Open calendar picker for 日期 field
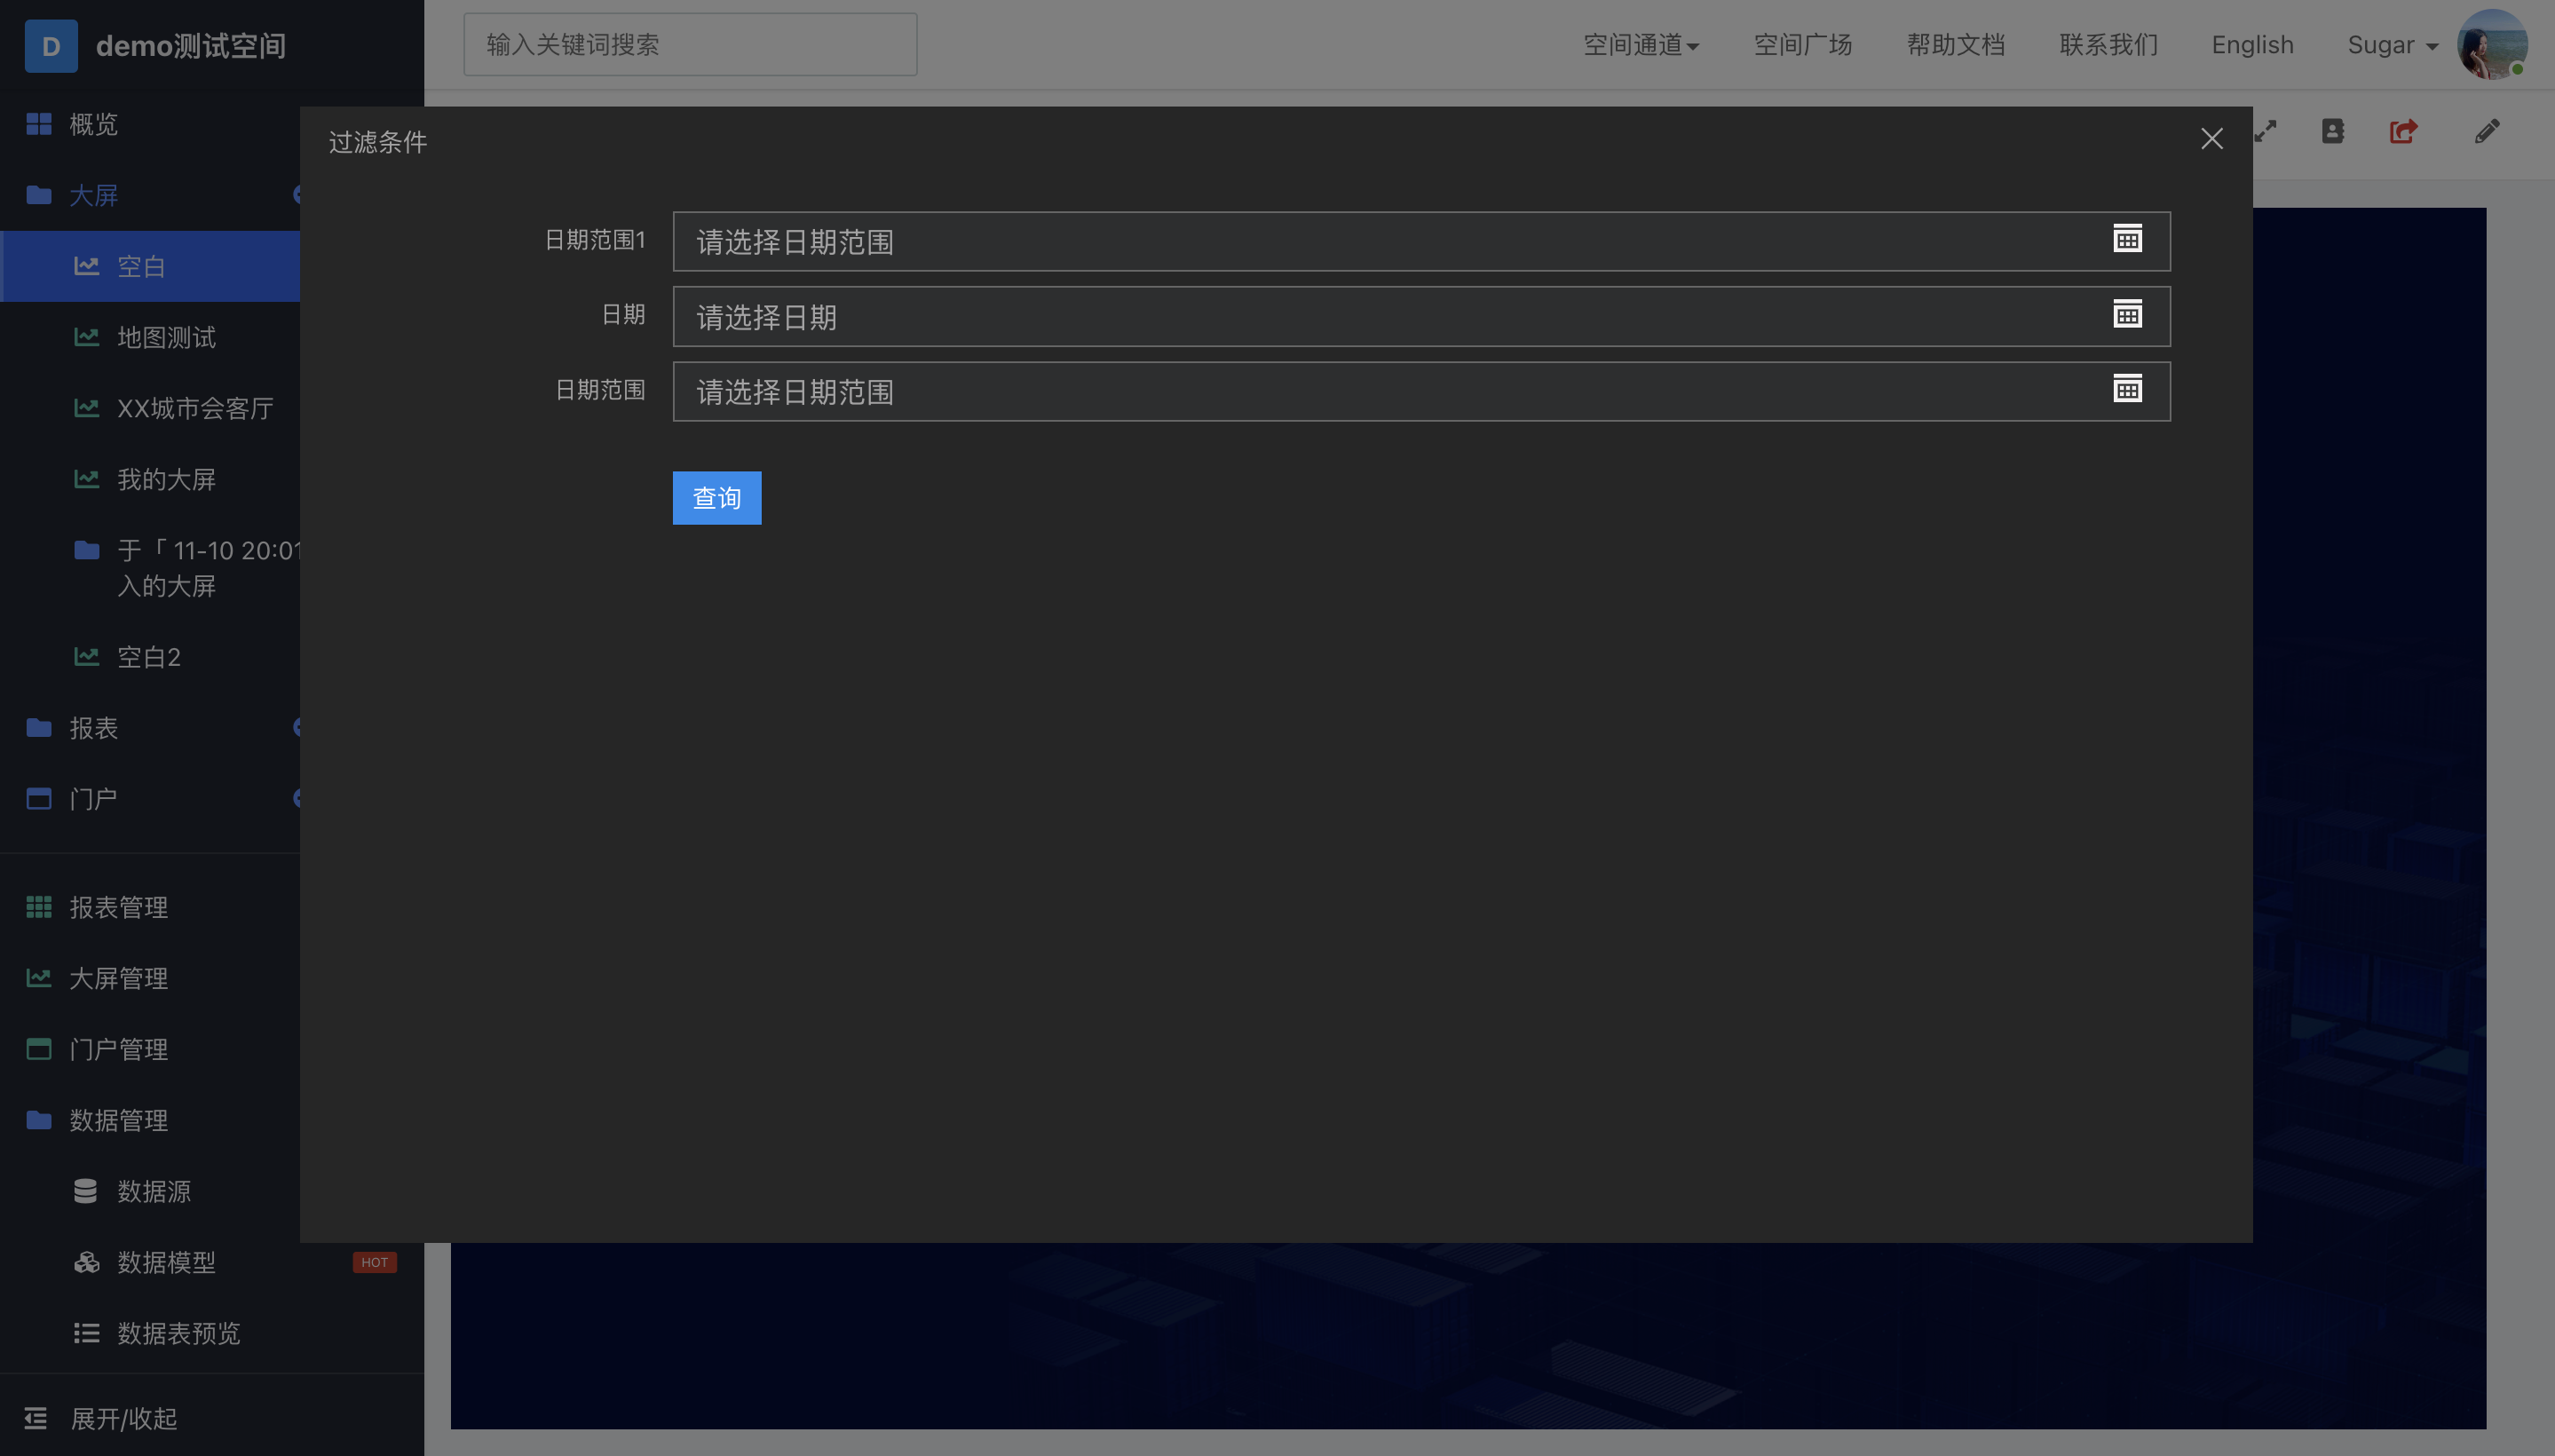Viewport: 2555px width, 1456px height. coord(2127,314)
